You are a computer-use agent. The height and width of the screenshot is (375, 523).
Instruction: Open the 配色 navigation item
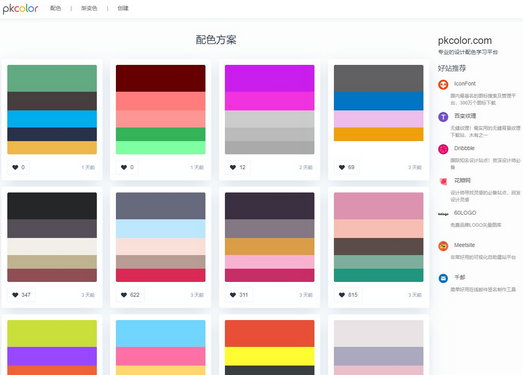55,8
